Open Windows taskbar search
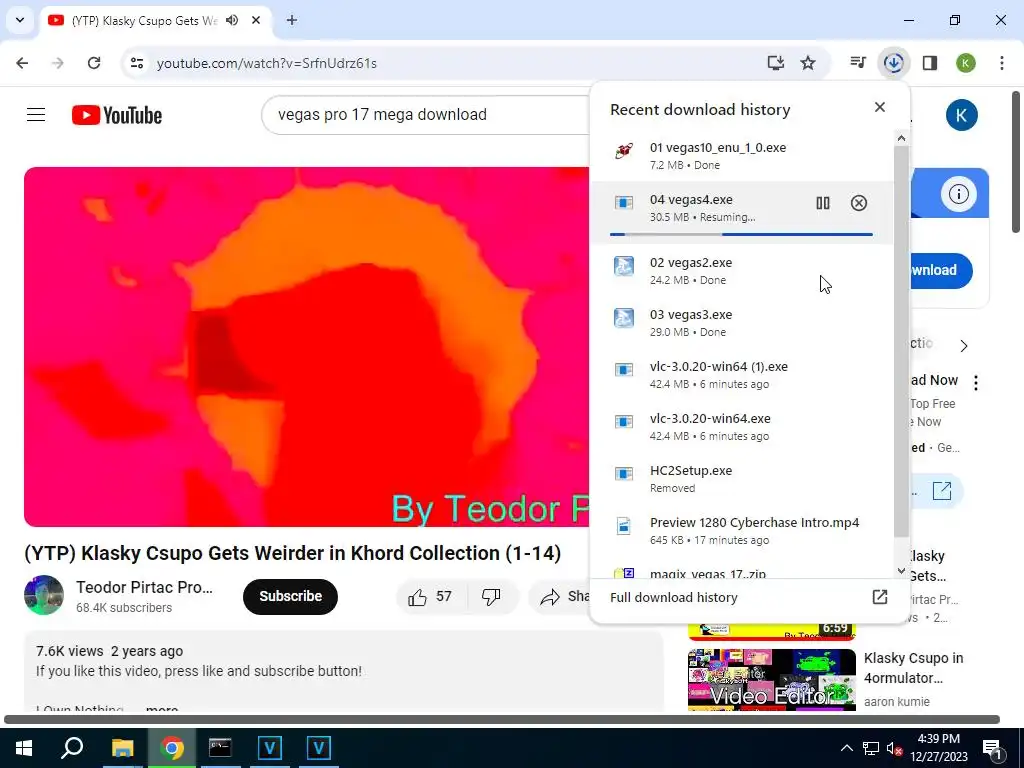The height and width of the screenshot is (768, 1024). pos(72,748)
